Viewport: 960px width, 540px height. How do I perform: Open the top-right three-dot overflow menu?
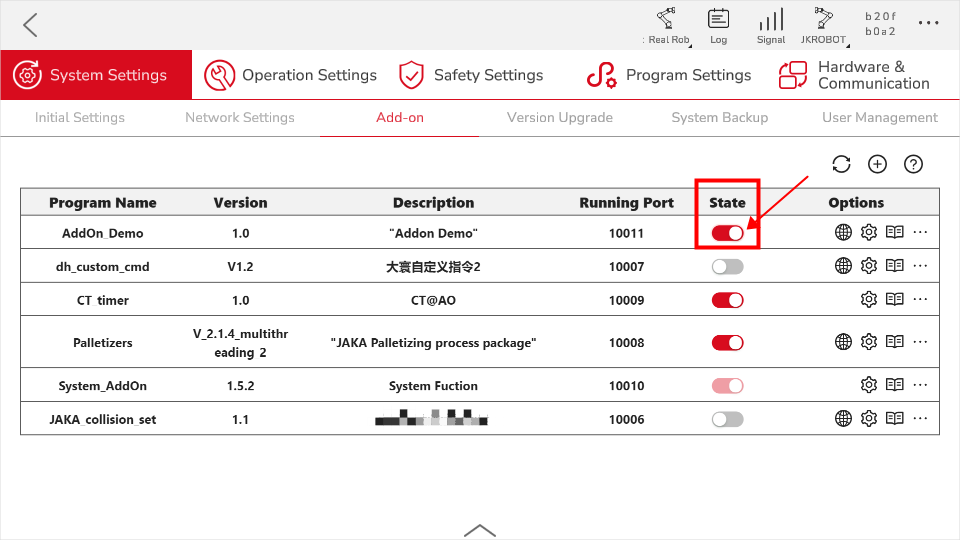[929, 23]
